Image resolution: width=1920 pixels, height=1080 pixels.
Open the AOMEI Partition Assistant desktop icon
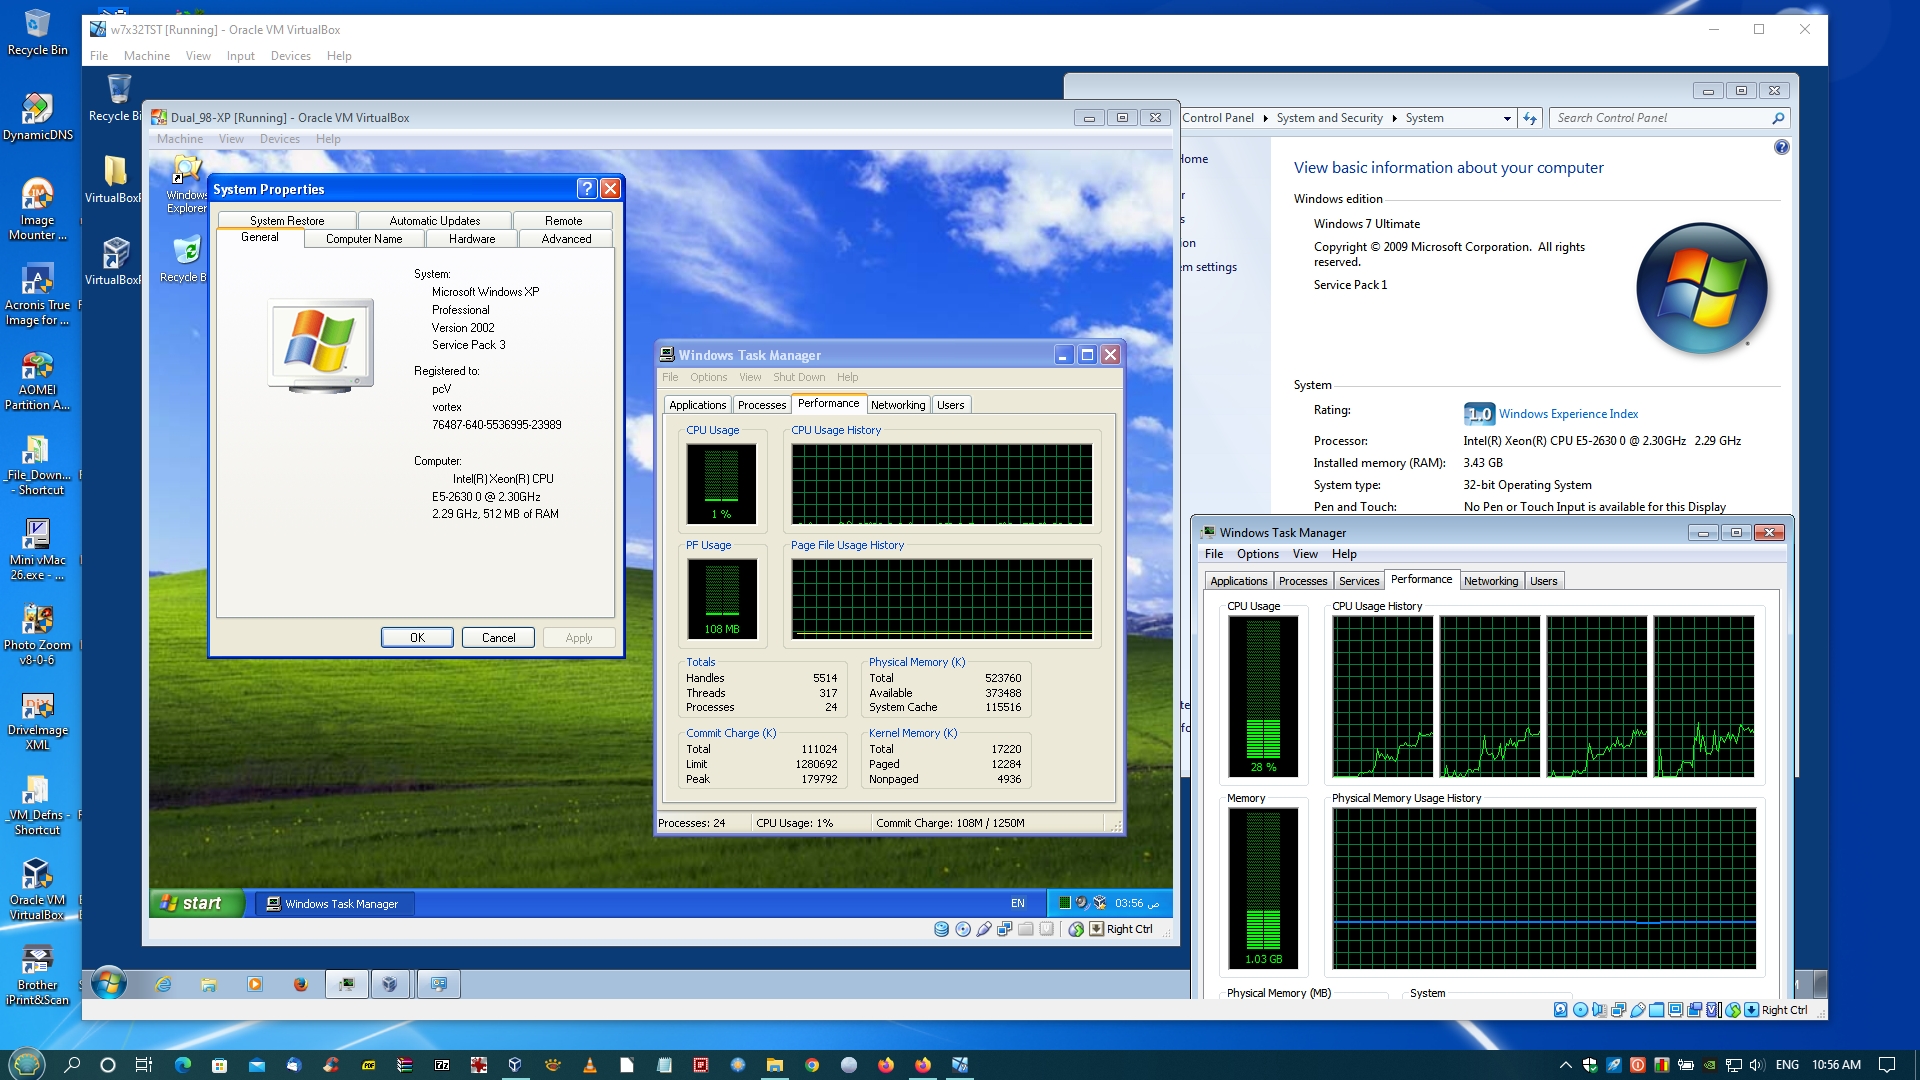pyautogui.click(x=37, y=382)
